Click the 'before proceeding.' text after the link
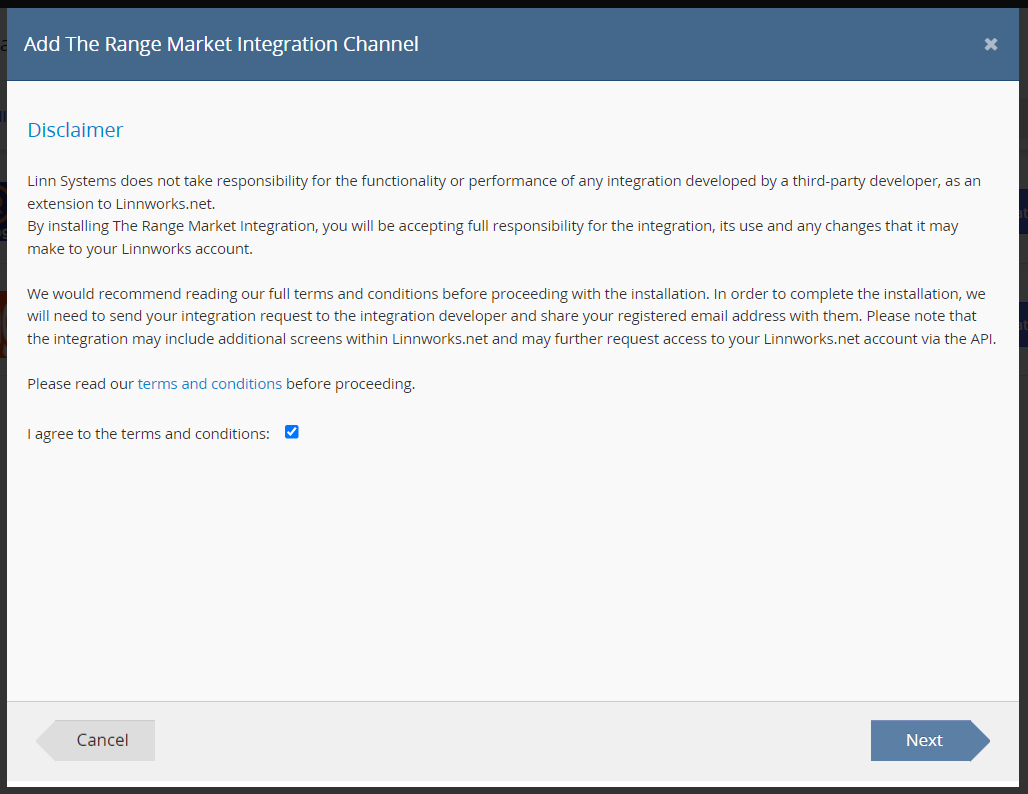1028x794 pixels. [351, 384]
